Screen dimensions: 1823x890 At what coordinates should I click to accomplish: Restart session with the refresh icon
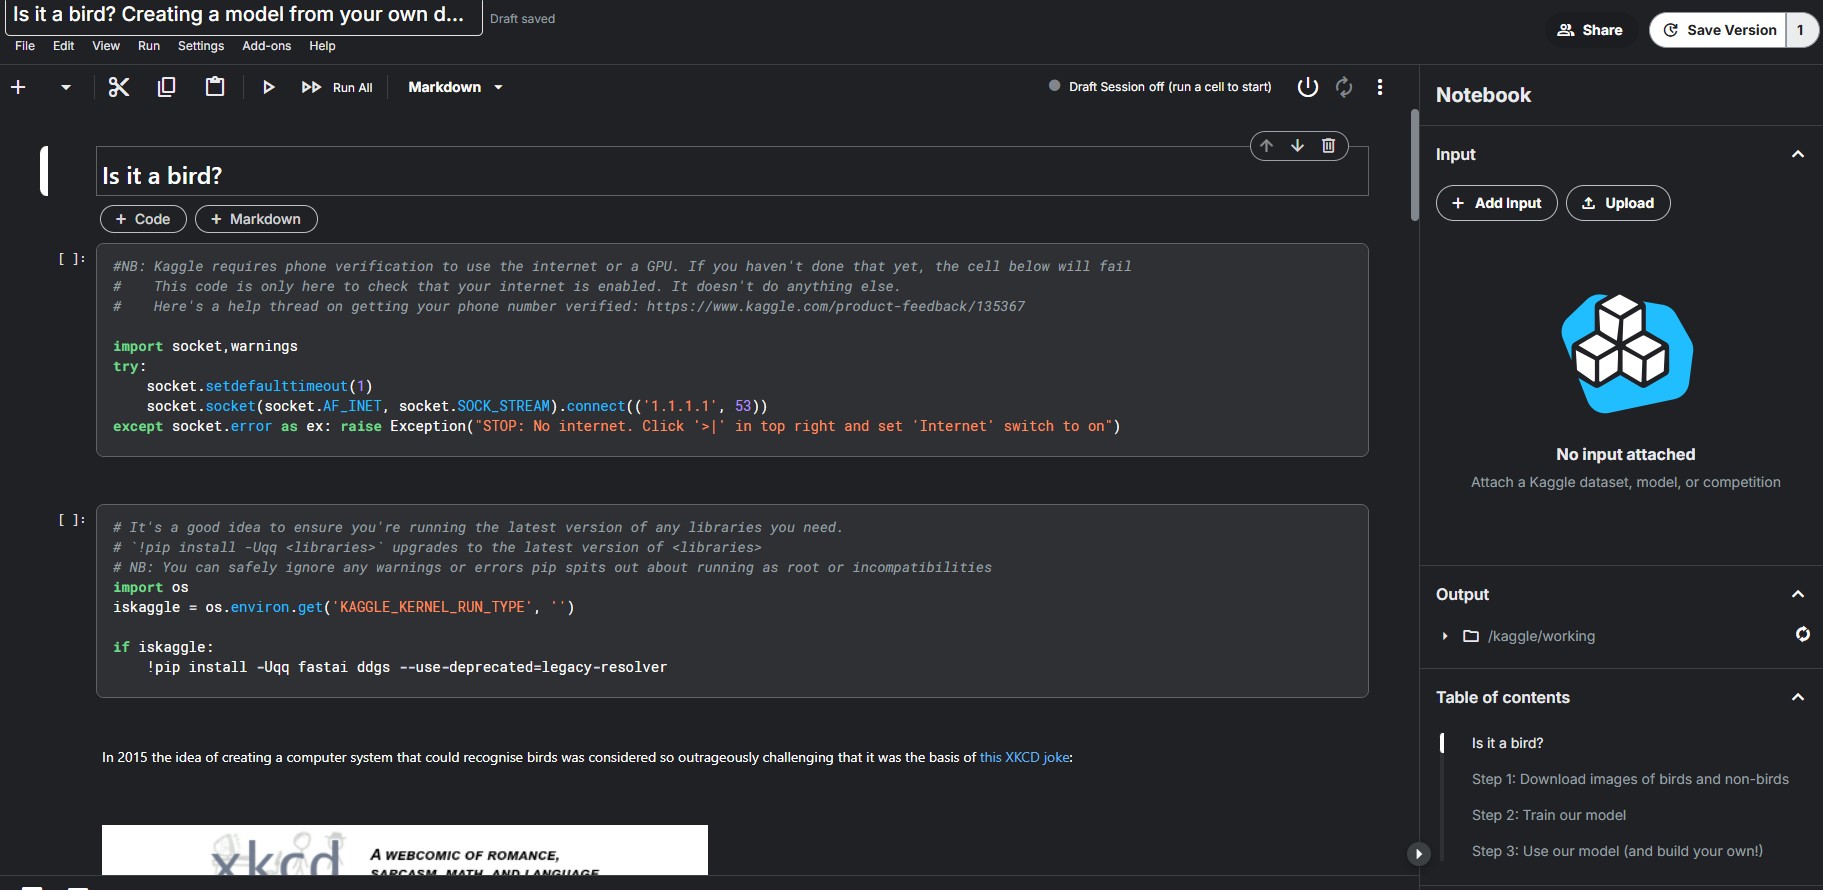tap(1344, 87)
